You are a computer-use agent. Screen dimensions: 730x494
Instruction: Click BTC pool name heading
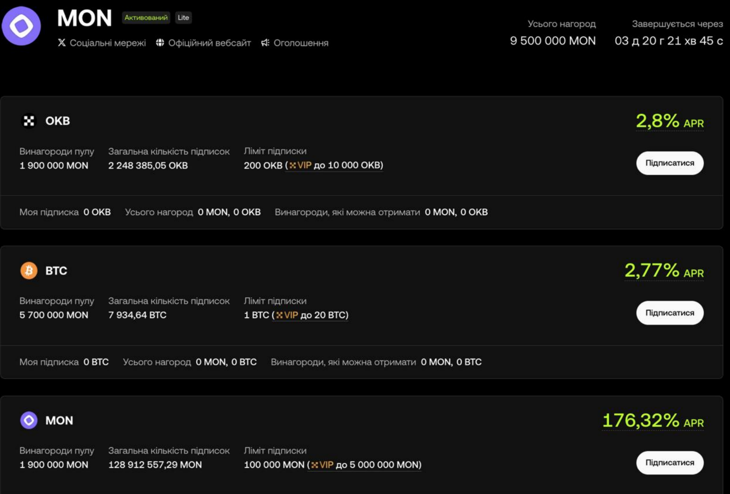(x=56, y=271)
